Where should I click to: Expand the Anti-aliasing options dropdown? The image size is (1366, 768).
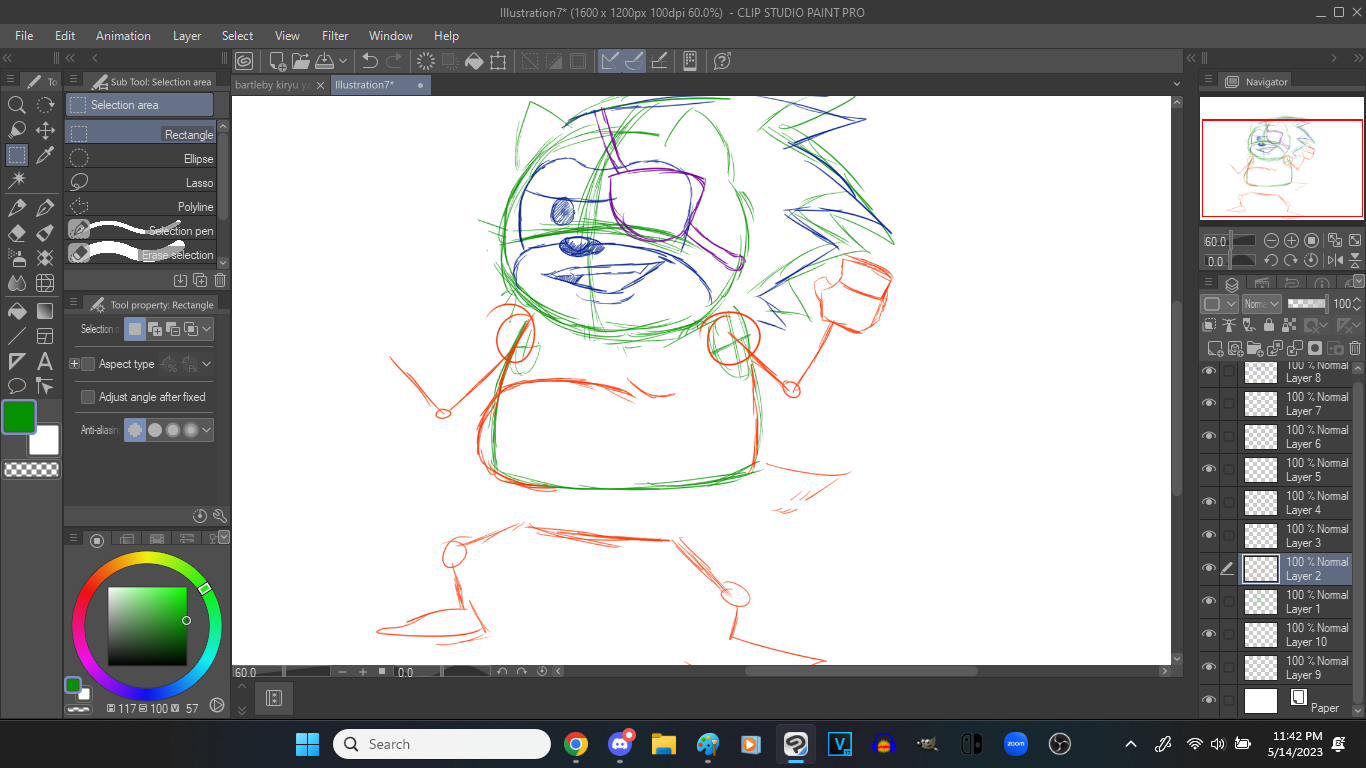tap(207, 430)
